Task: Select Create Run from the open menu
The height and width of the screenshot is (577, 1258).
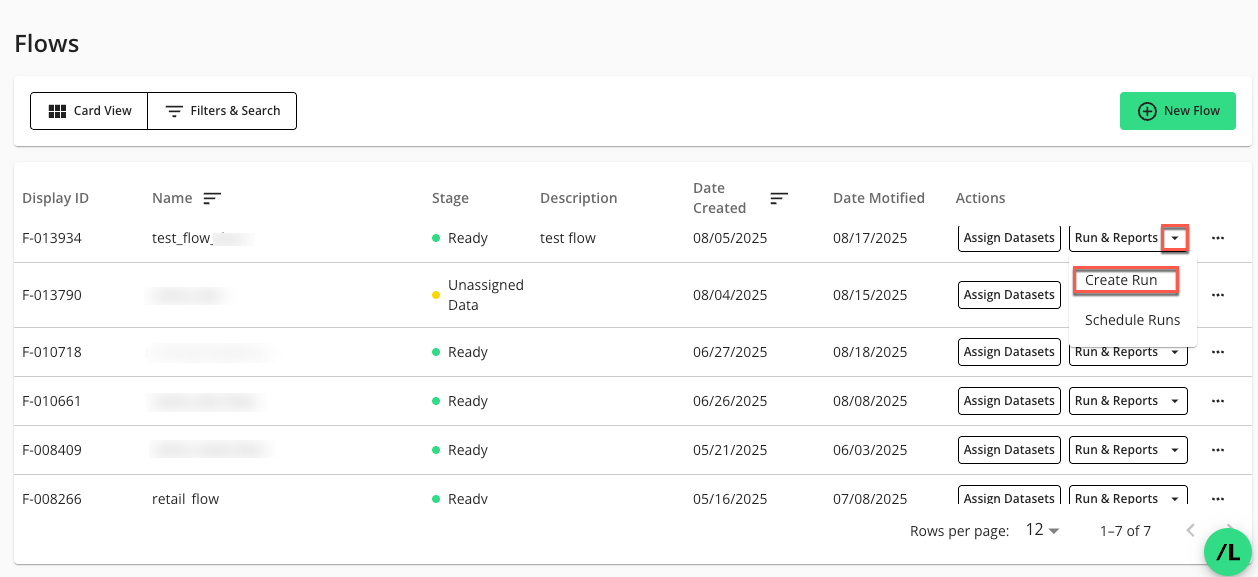Action: [1120, 280]
